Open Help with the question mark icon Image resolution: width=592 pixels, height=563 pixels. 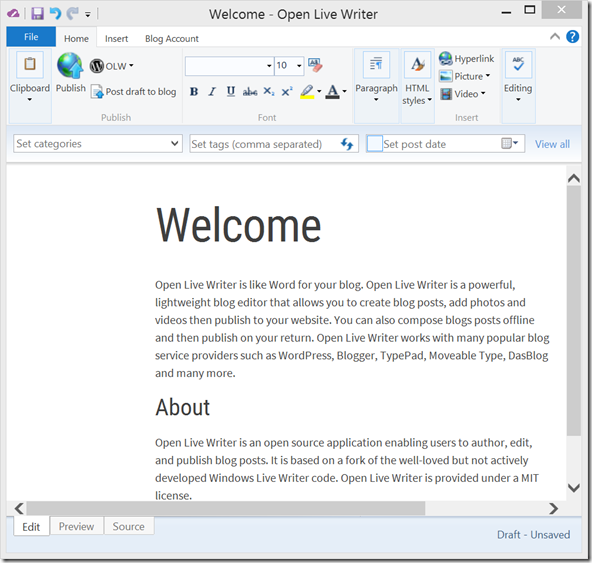[572, 37]
